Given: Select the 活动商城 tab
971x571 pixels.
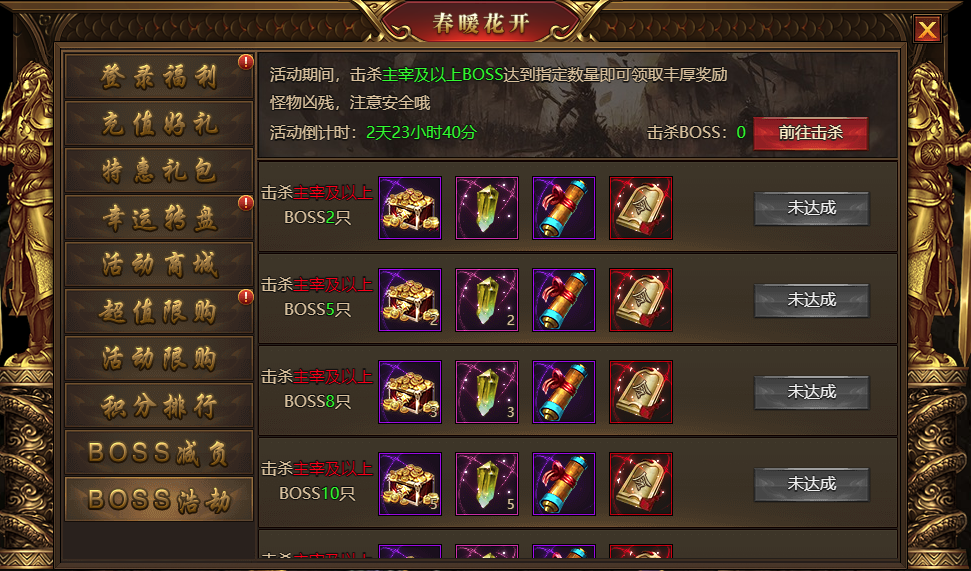Looking at the screenshot, I should tap(159, 264).
